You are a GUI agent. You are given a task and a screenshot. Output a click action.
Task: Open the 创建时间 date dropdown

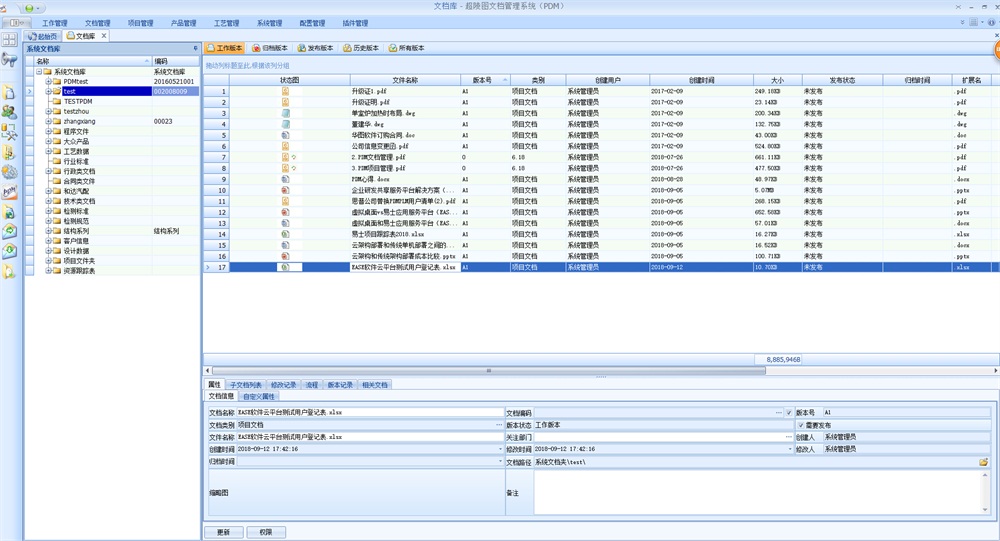(x=499, y=450)
